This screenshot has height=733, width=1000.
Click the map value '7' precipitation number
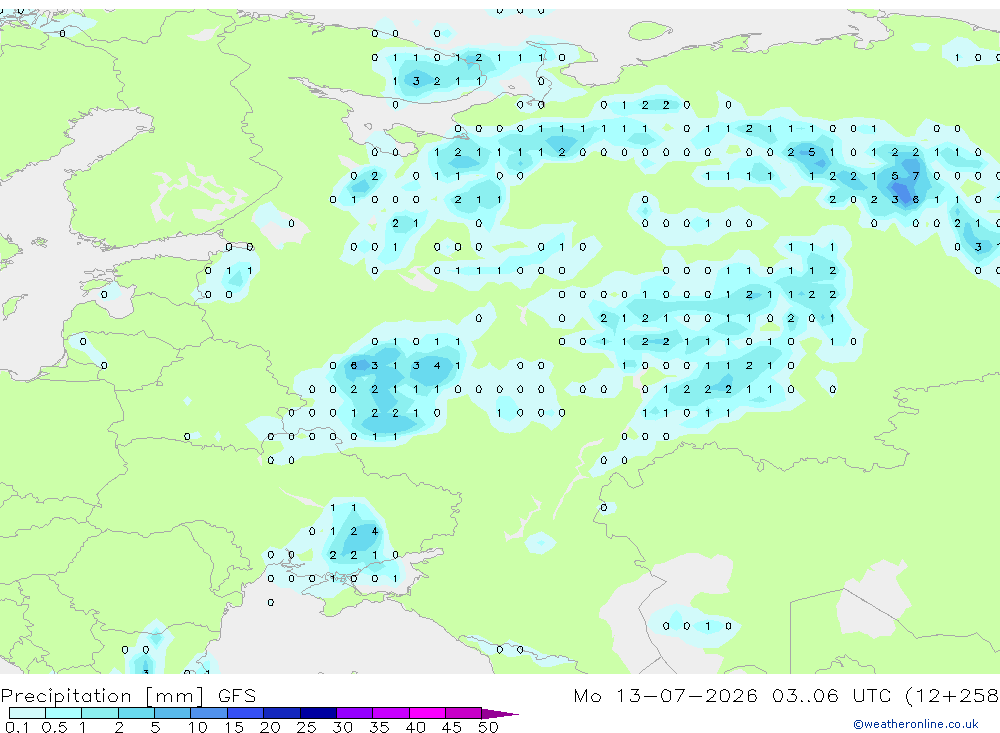pyautogui.click(x=916, y=176)
